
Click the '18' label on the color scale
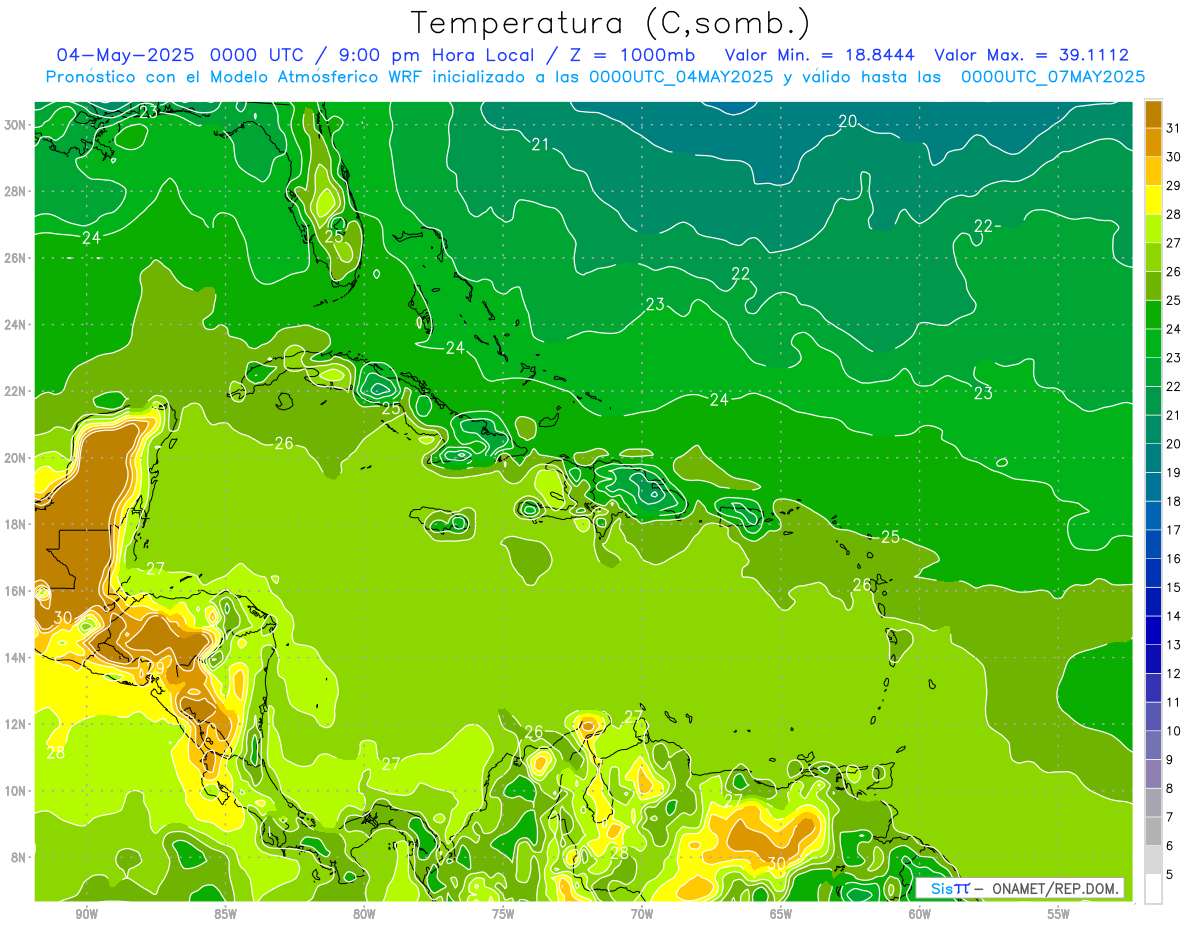click(x=1174, y=501)
